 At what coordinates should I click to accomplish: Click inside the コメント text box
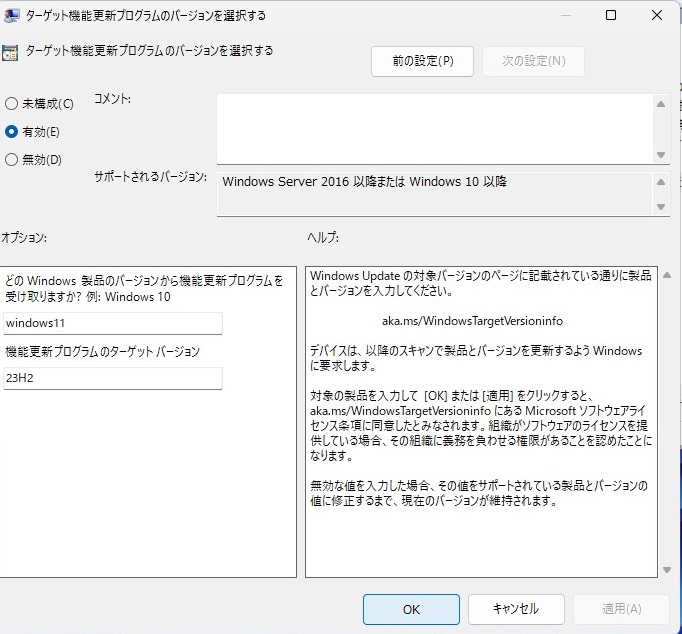point(435,127)
